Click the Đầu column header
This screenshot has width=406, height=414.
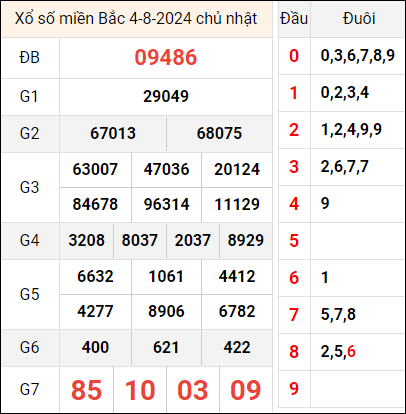[294, 19]
